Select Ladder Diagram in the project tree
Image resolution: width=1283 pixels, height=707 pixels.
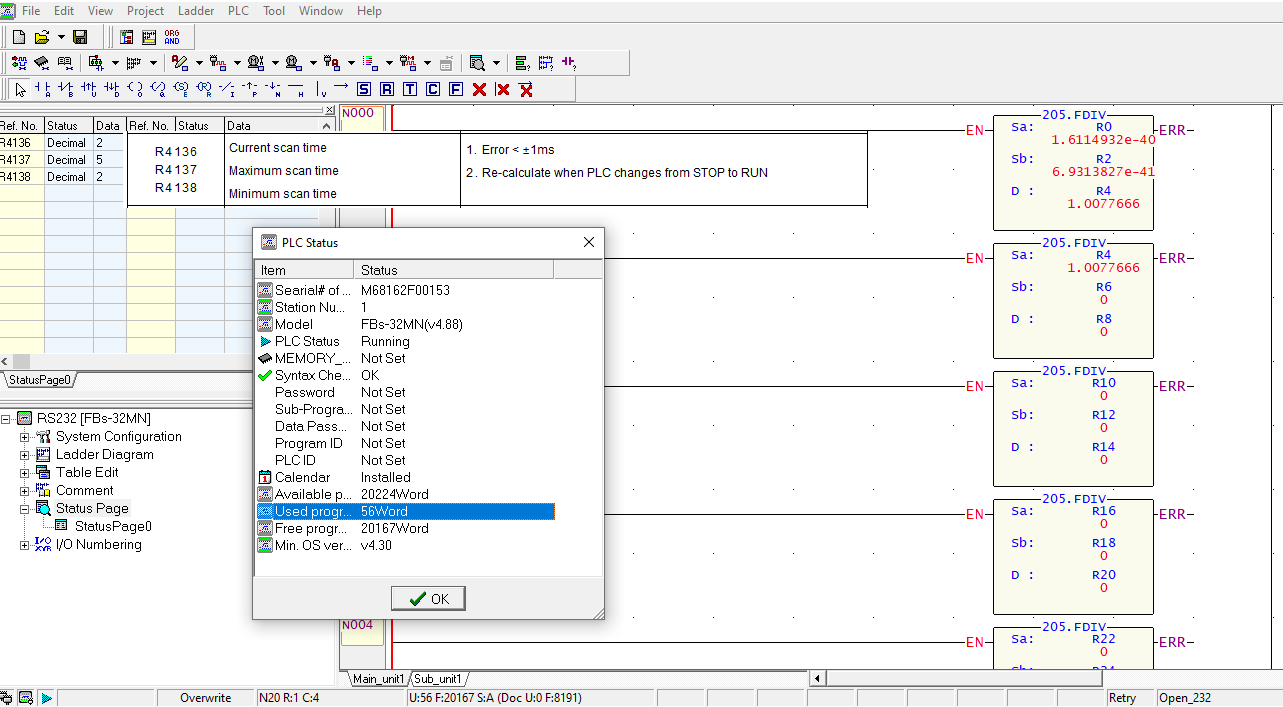105,455
